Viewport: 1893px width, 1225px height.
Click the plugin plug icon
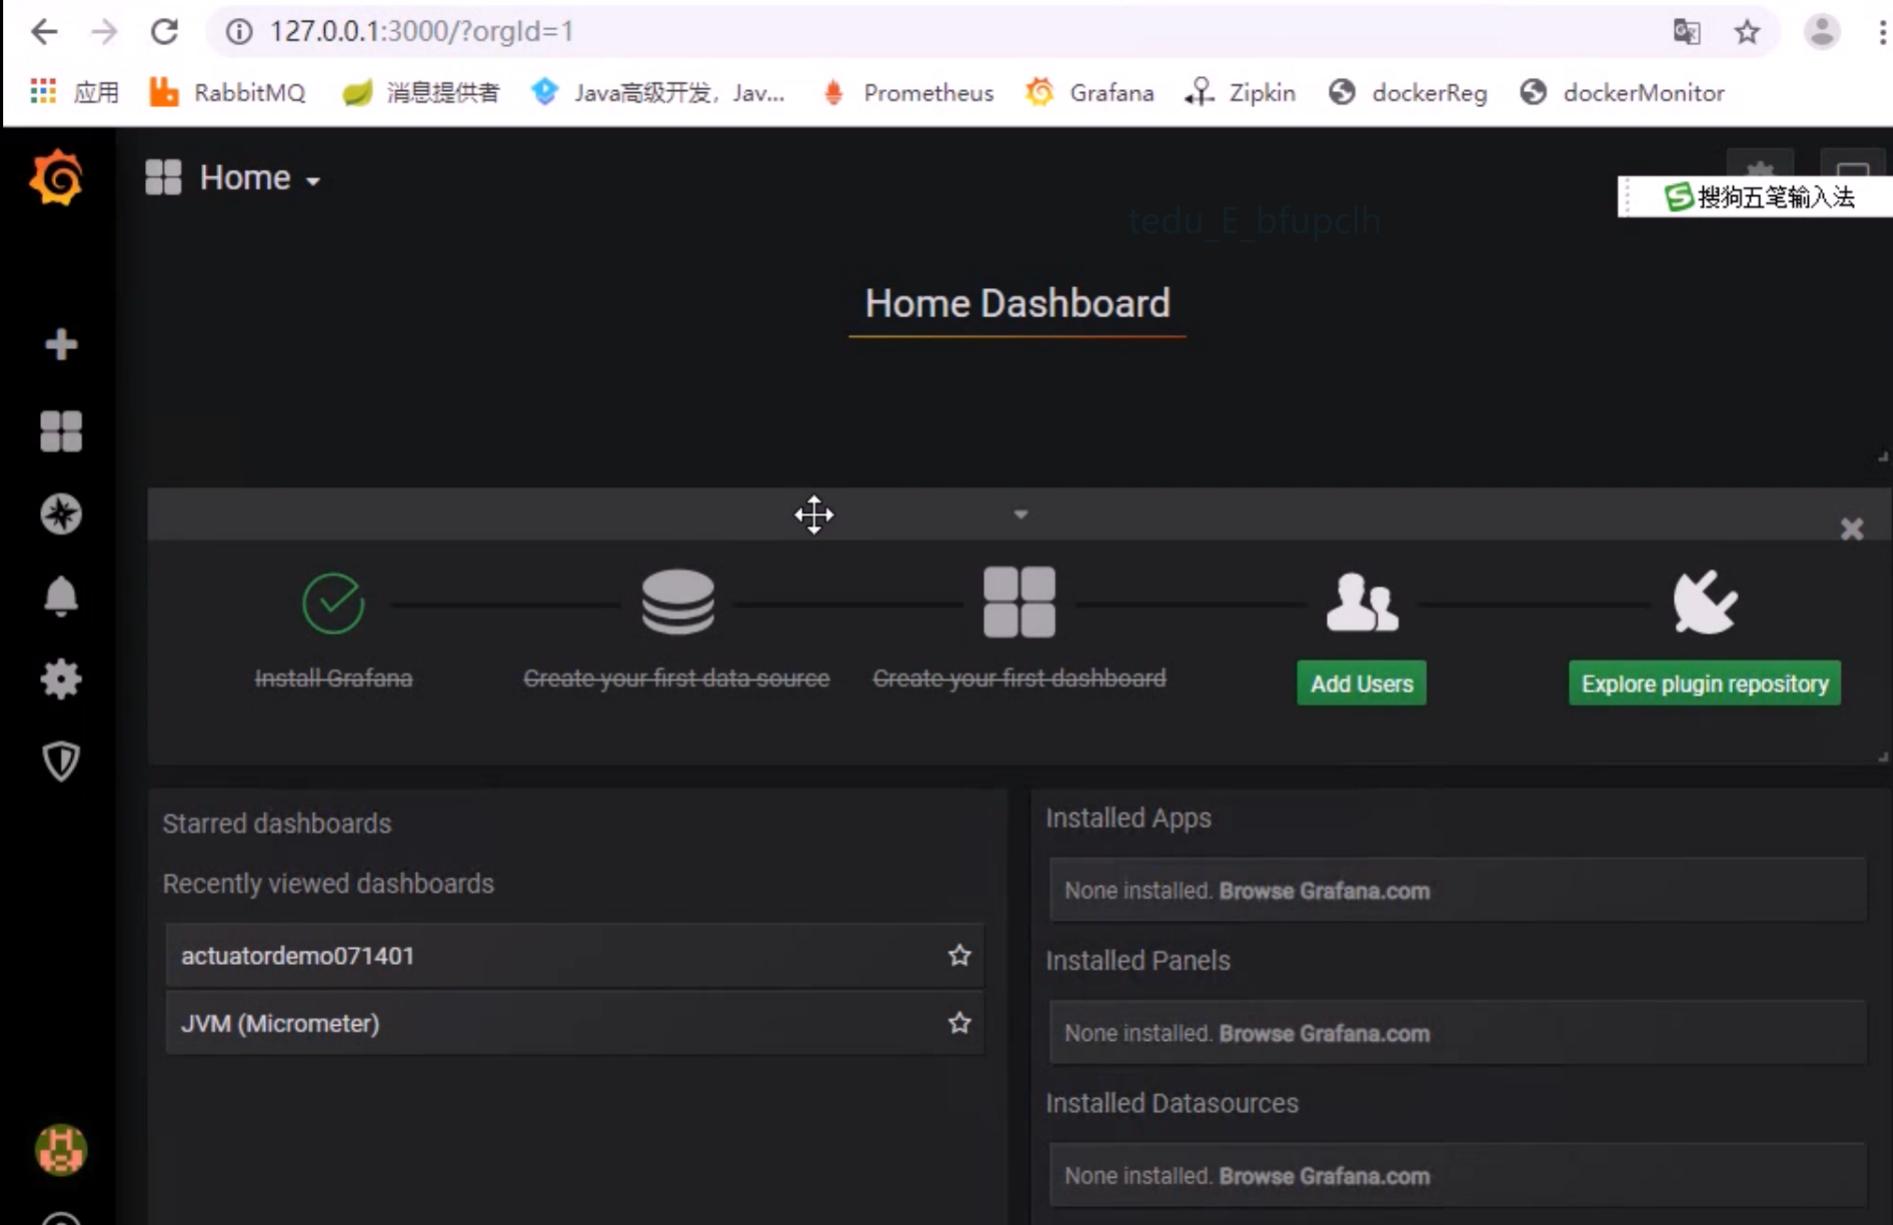(x=1705, y=602)
